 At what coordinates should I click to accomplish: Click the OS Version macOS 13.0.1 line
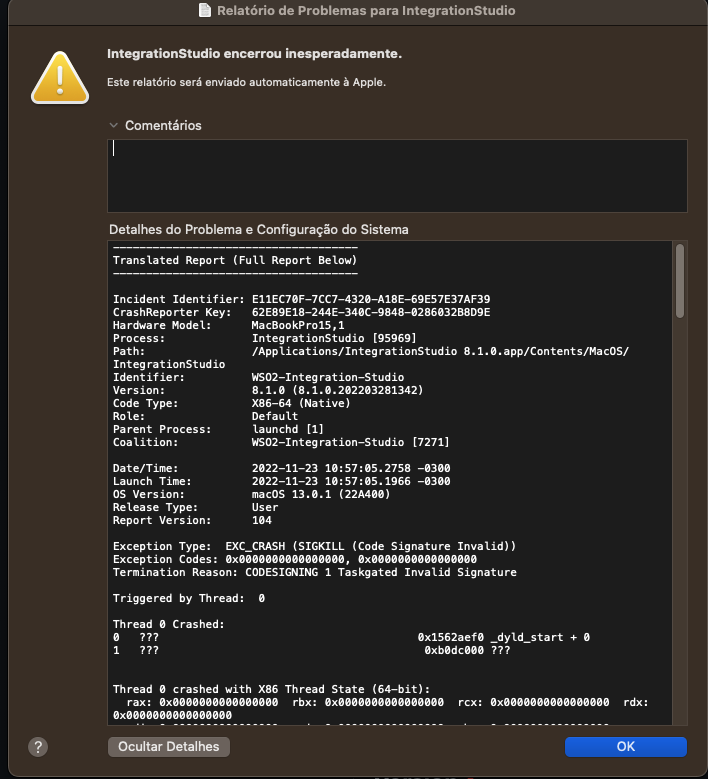(x=251, y=494)
